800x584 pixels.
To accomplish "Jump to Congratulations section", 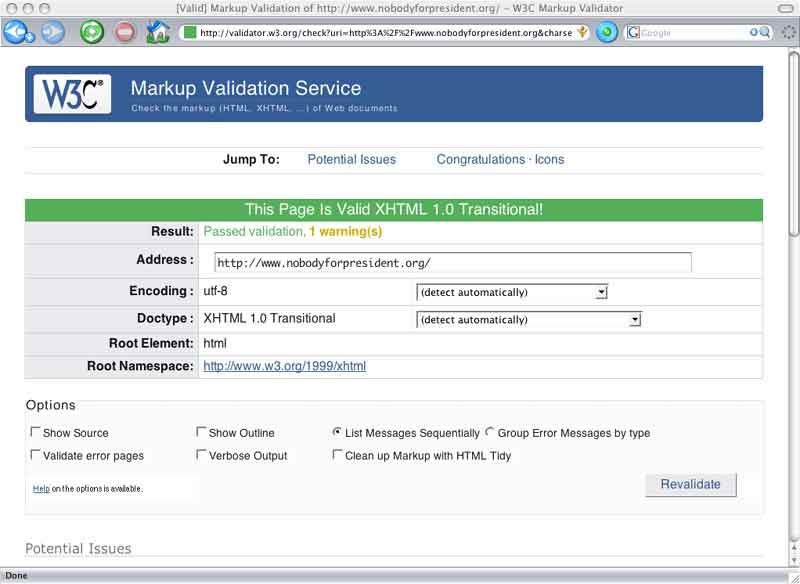I will pyautogui.click(x=481, y=160).
